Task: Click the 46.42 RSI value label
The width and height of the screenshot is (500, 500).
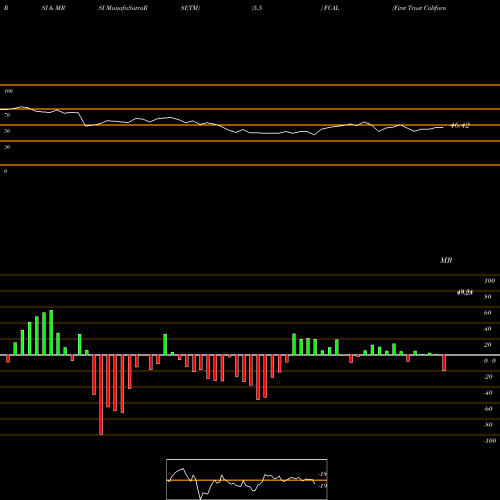Action: pos(460,125)
